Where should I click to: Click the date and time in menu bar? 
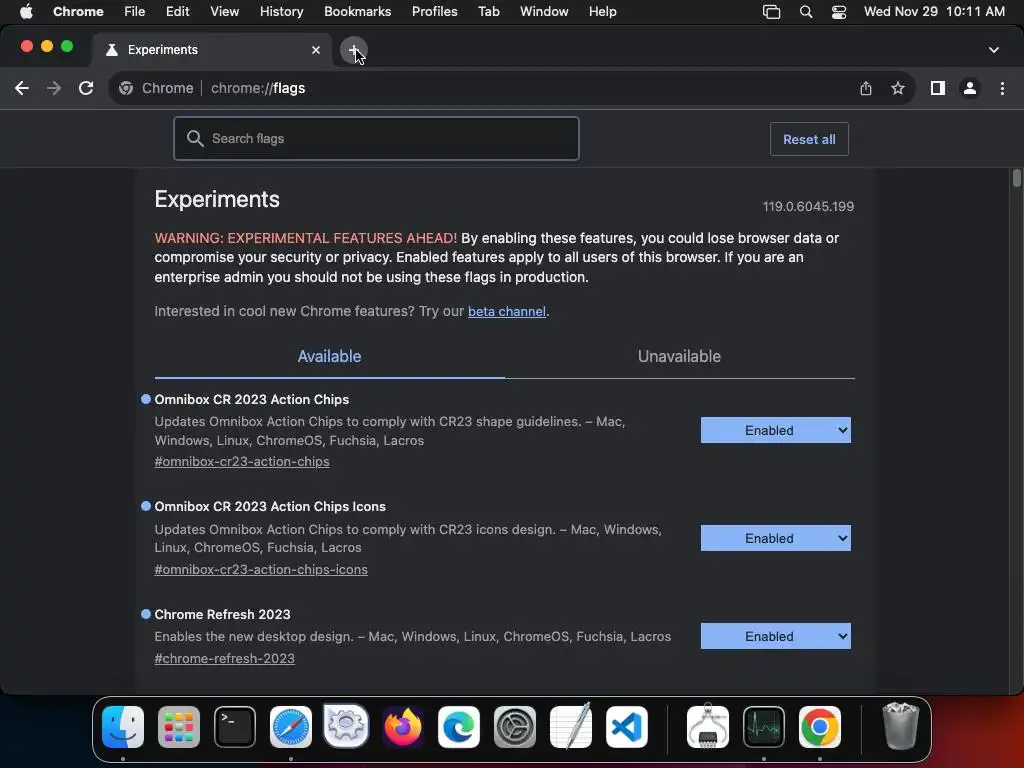click(x=934, y=12)
